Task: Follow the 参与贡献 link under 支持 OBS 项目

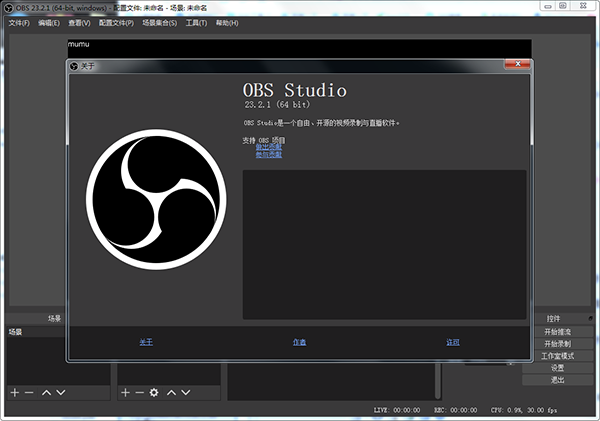Action: pos(269,155)
